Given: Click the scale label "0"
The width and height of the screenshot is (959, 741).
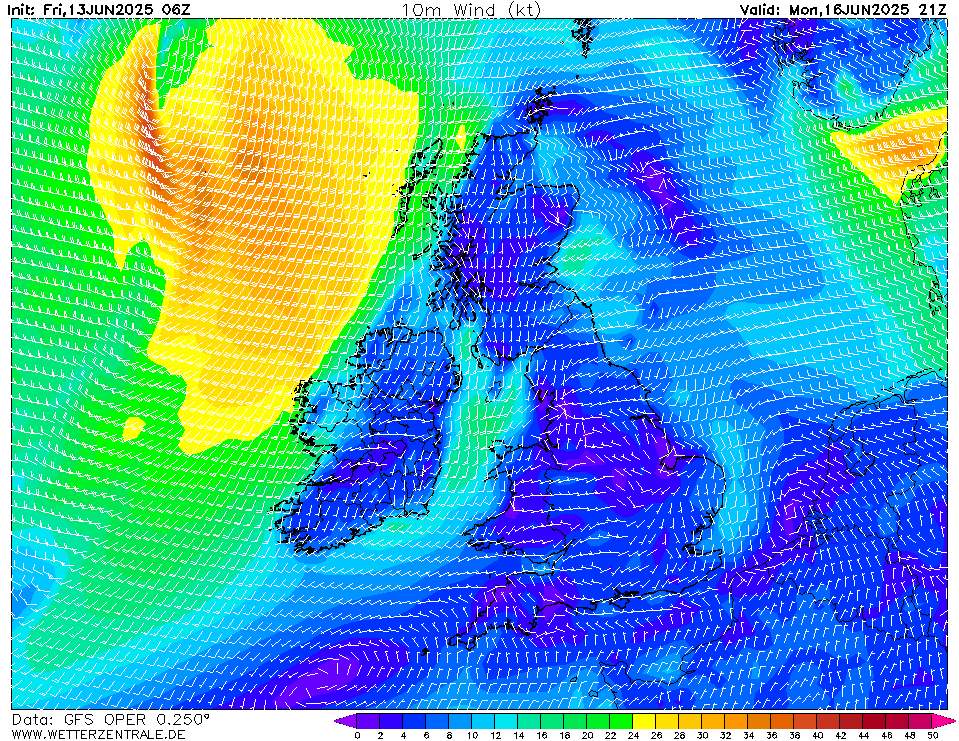Looking at the screenshot, I should (x=357, y=735).
